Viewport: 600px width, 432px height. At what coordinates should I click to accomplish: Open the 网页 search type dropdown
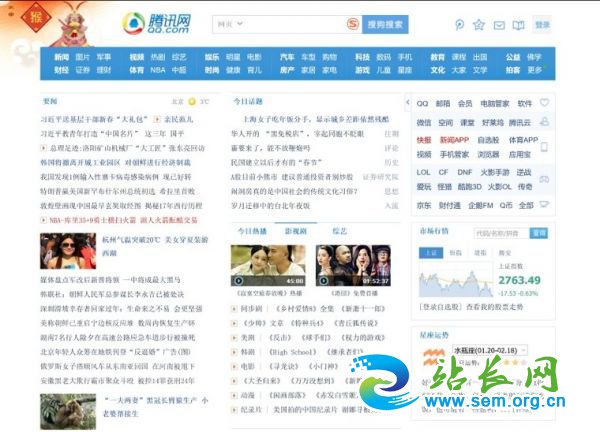click(x=230, y=24)
